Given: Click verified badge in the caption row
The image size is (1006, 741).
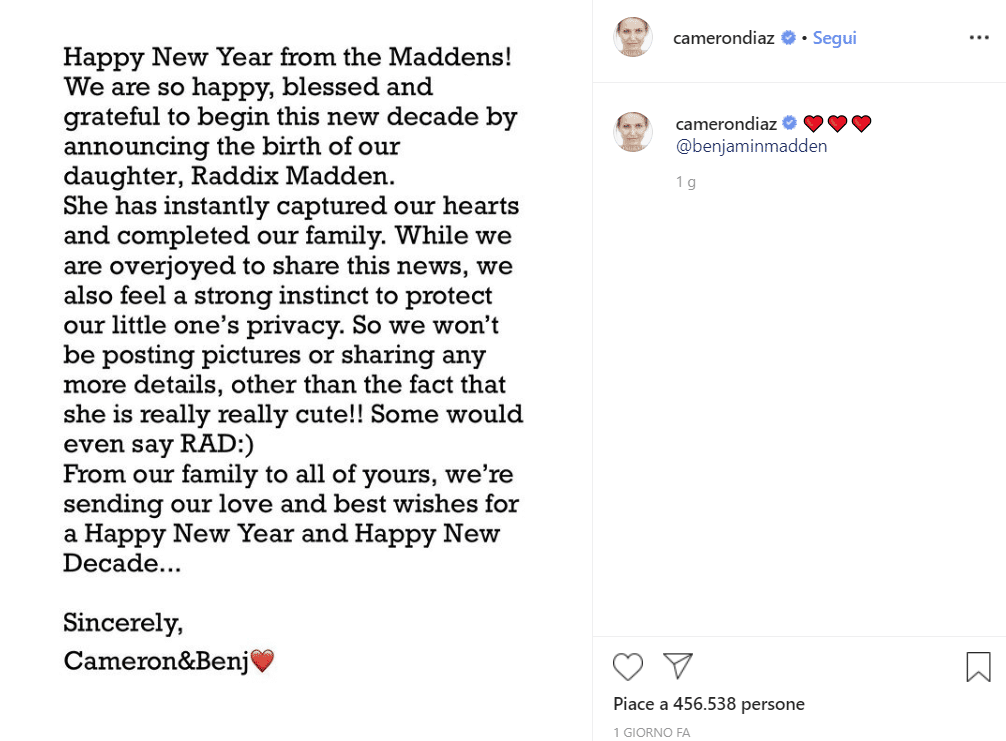Looking at the screenshot, I should coord(790,123).
